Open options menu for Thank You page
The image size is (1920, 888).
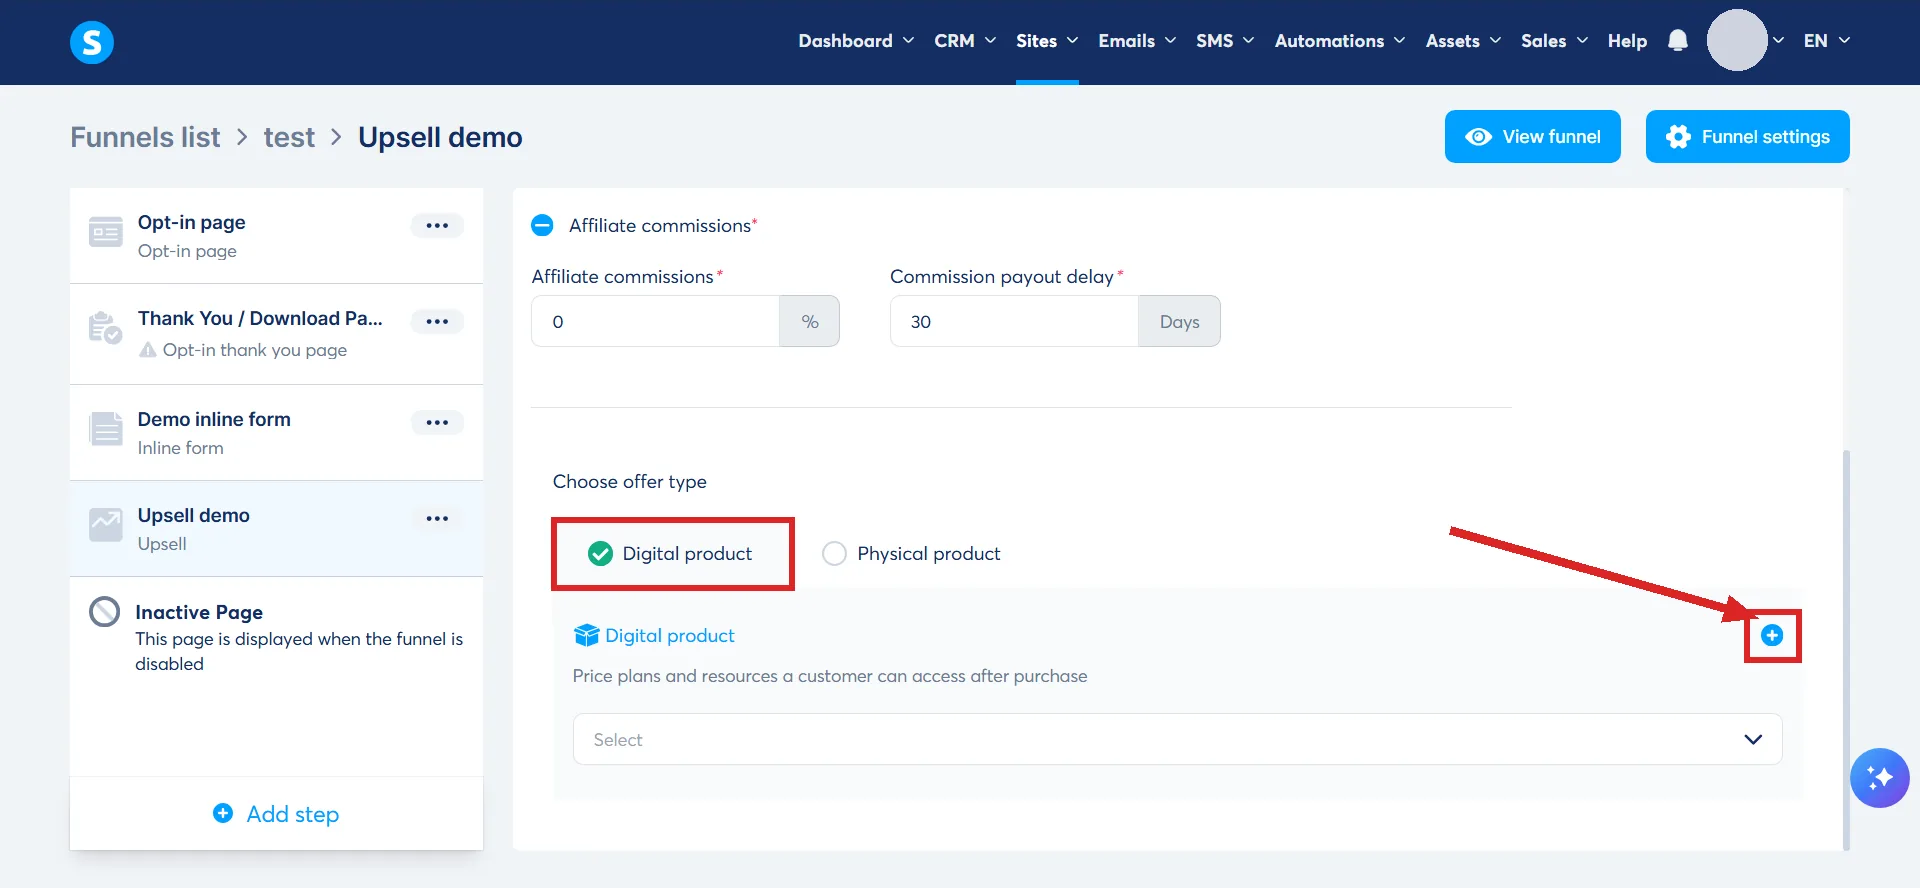(437, 321)
